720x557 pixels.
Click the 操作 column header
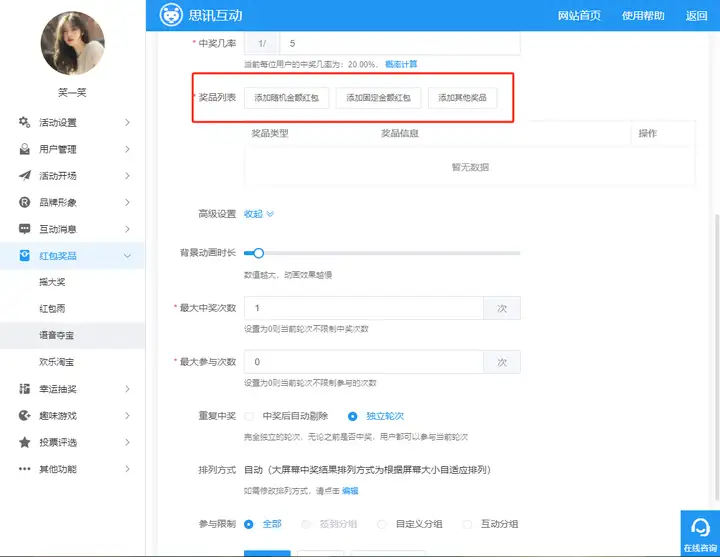click(x=647, y=133)
